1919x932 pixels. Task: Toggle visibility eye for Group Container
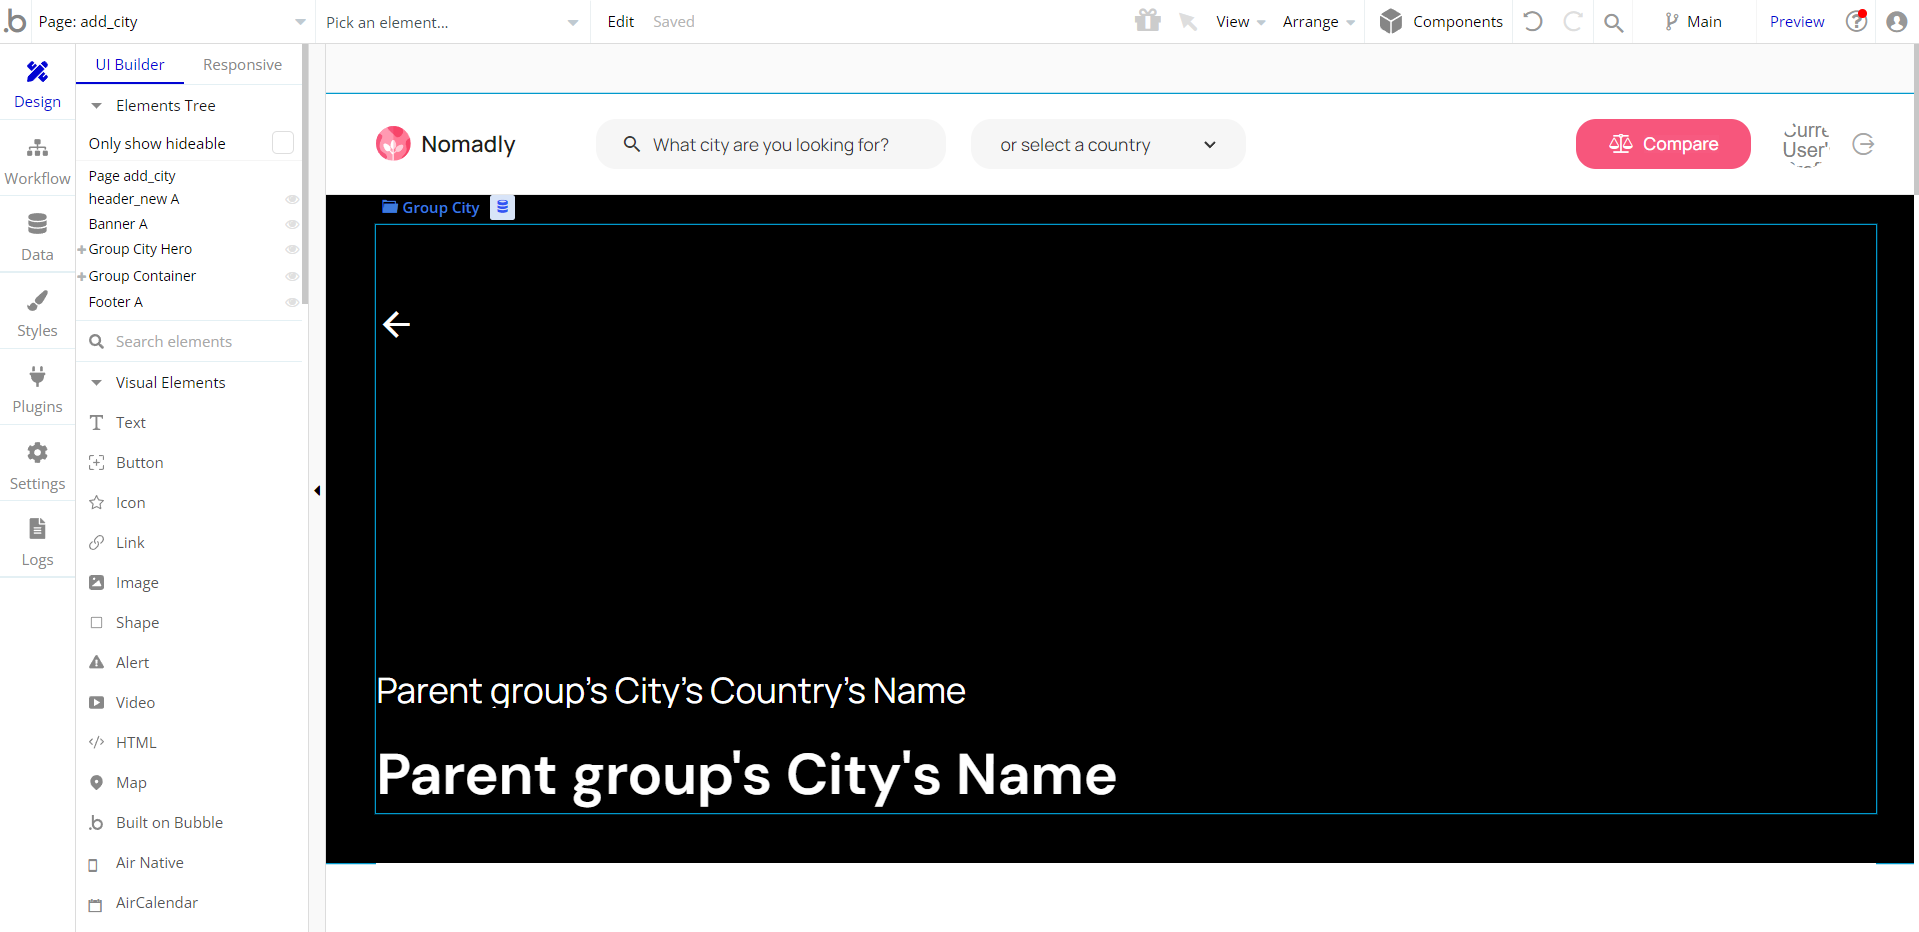coord(292,276)
